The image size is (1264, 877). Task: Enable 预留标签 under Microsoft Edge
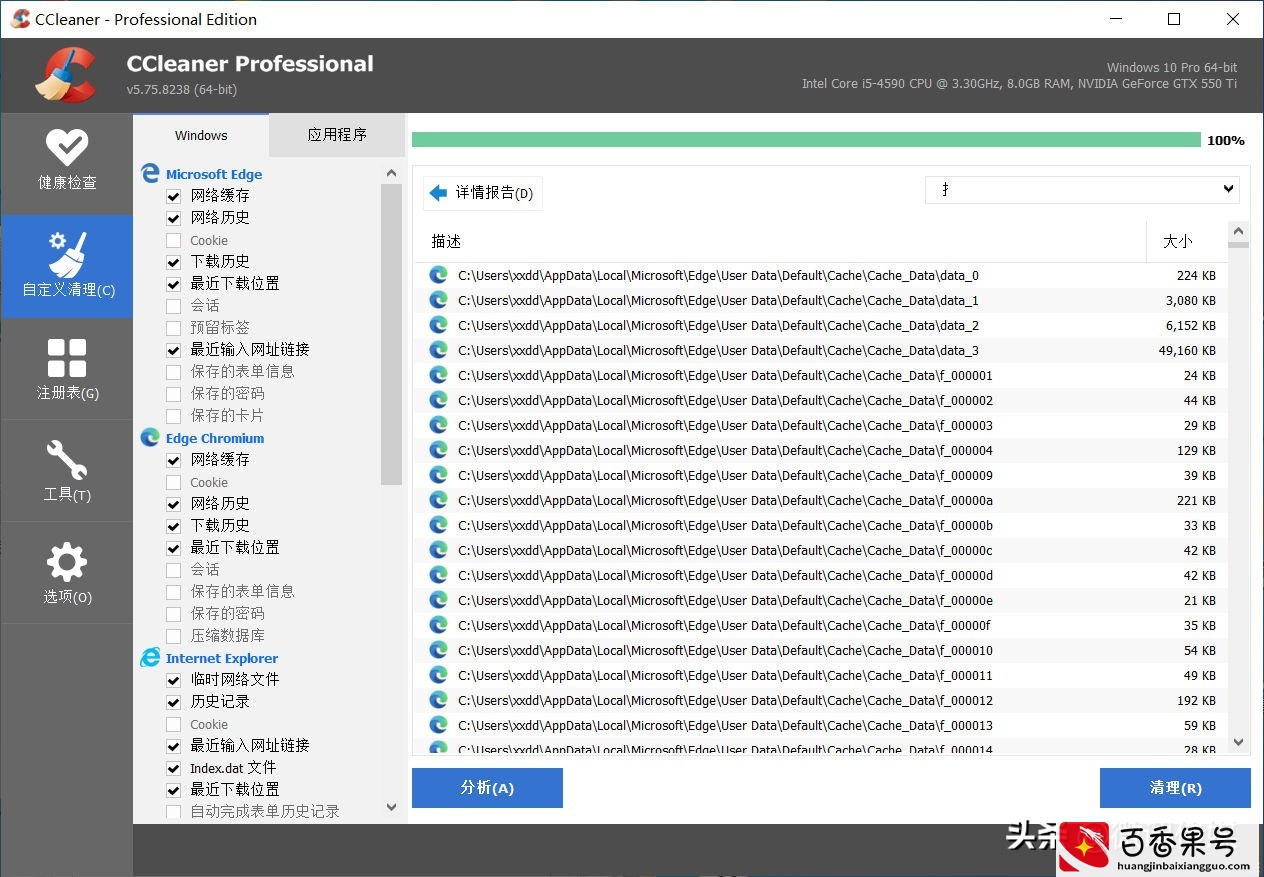coord(174,328)
